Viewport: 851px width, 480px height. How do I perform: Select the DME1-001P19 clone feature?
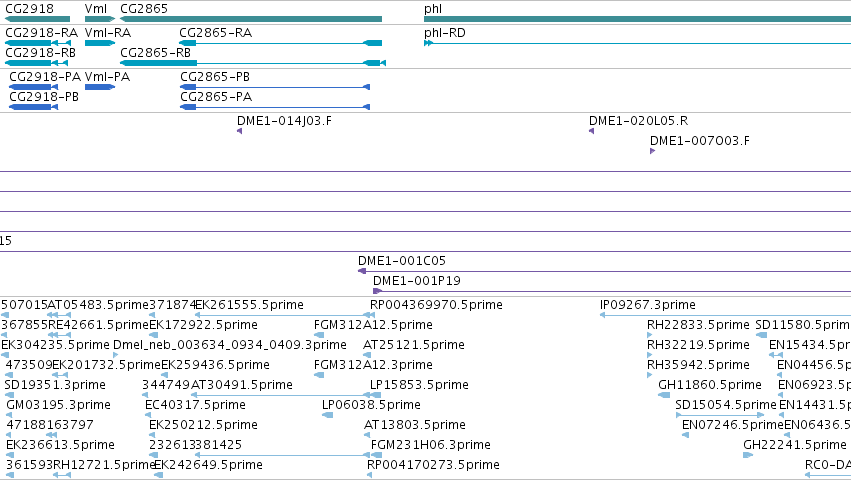click(612, 291)
